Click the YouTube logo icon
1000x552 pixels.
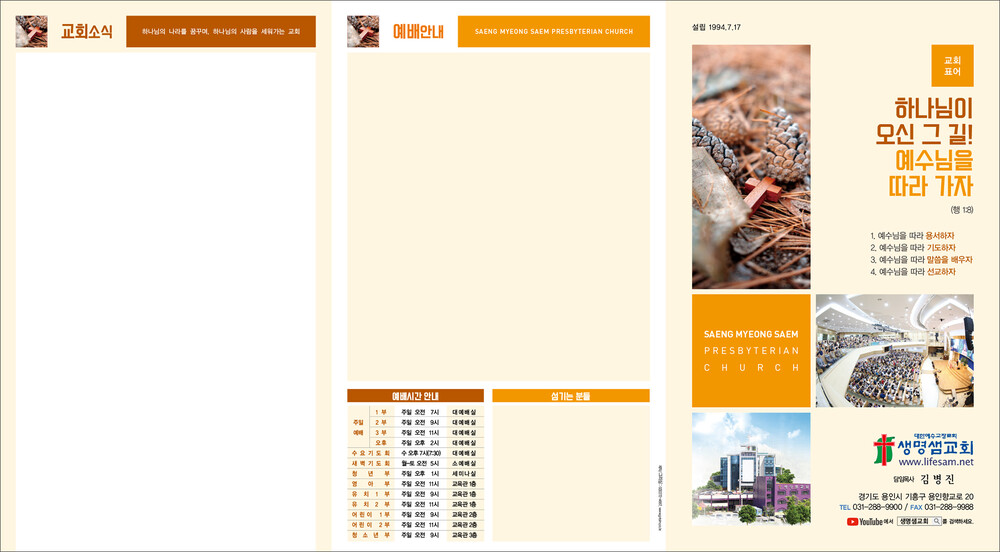853,521
